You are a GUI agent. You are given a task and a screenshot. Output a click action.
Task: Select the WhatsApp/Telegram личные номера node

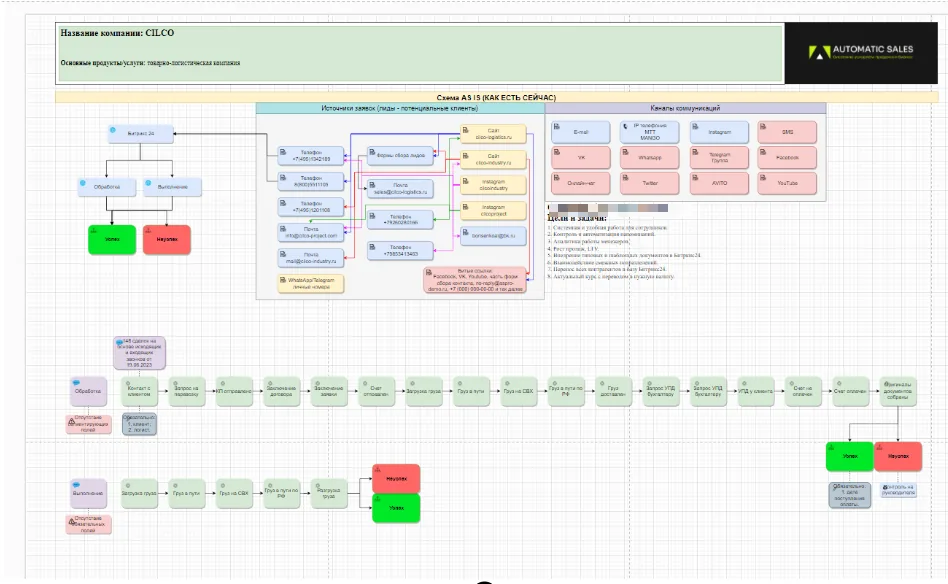311,284
